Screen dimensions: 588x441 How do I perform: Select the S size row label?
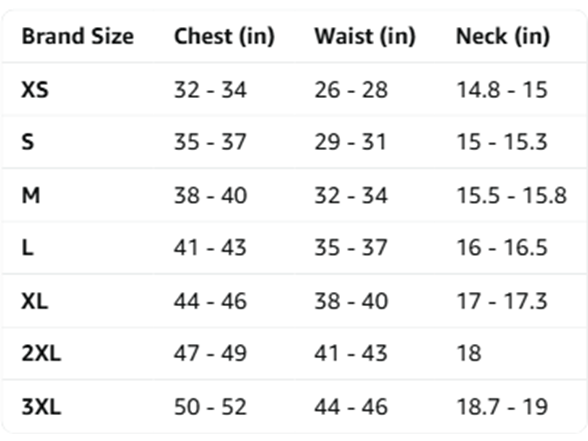pos(28,142)
